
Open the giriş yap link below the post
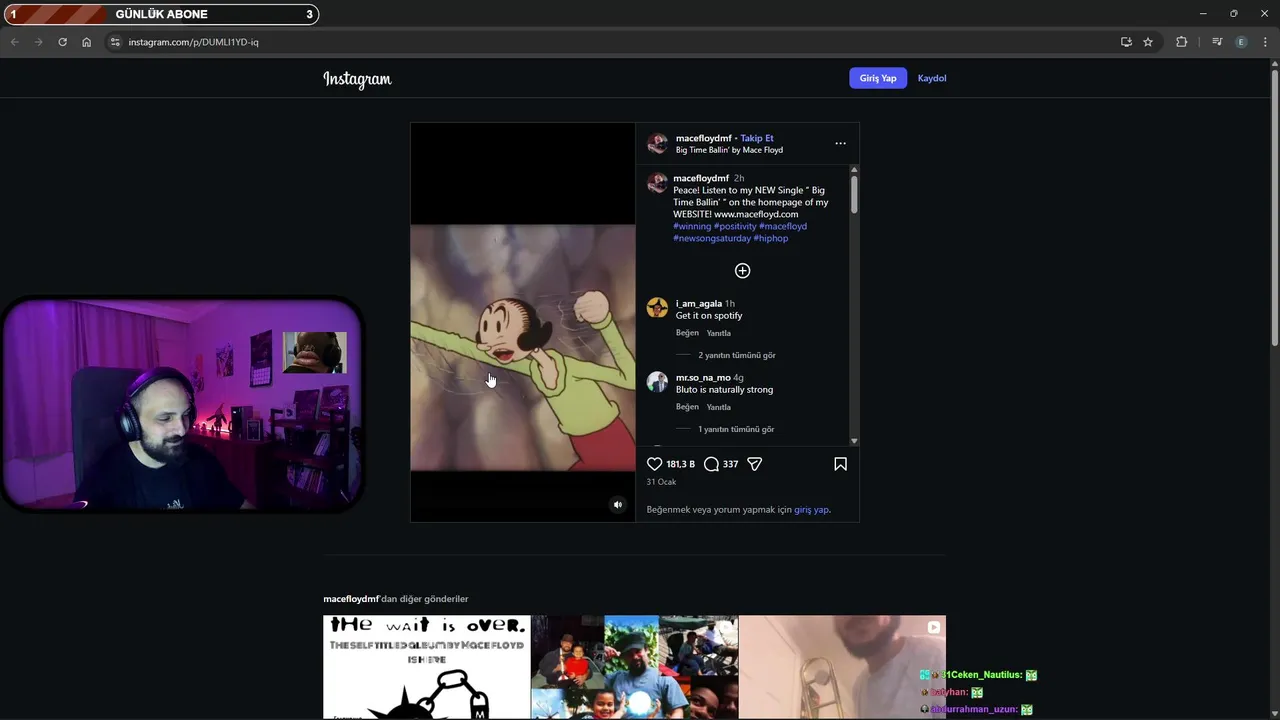point(811,509)
